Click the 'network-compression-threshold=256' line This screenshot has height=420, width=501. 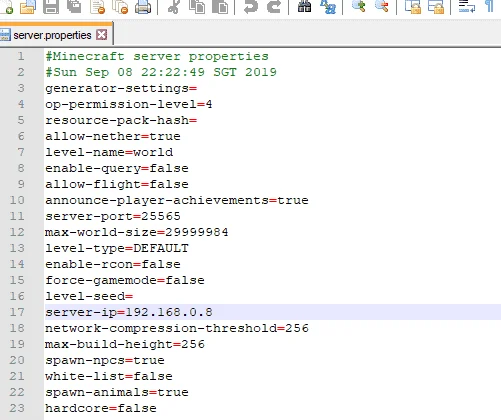point(177,328)
